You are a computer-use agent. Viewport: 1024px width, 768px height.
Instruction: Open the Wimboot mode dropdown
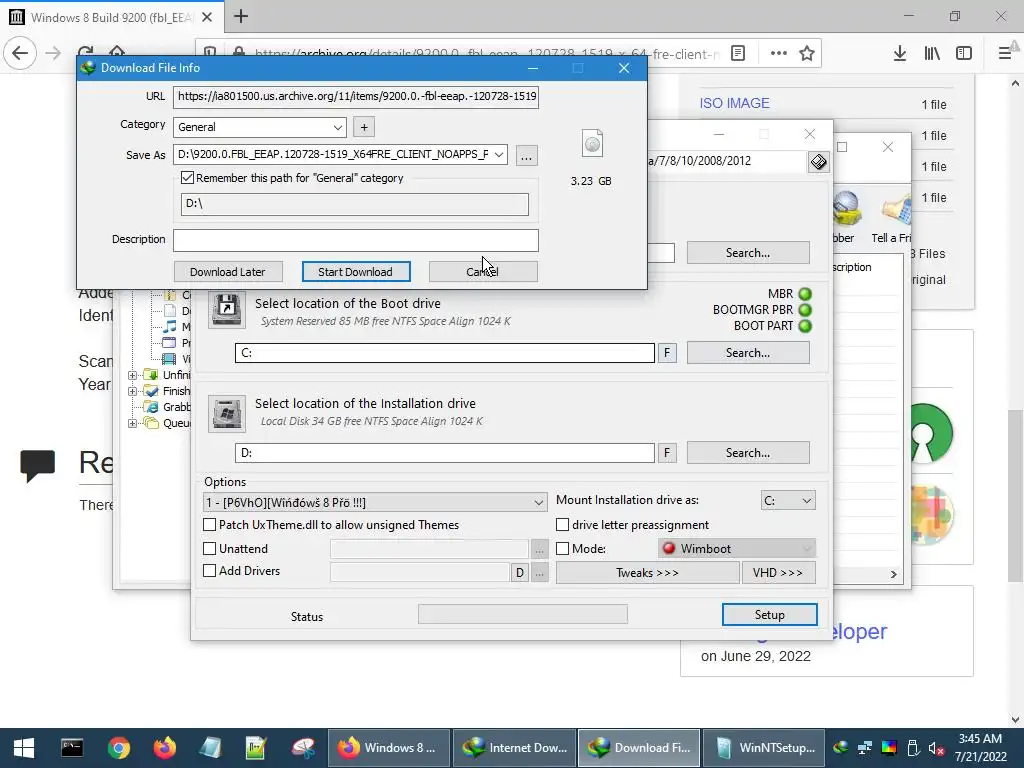pos(737,549)
